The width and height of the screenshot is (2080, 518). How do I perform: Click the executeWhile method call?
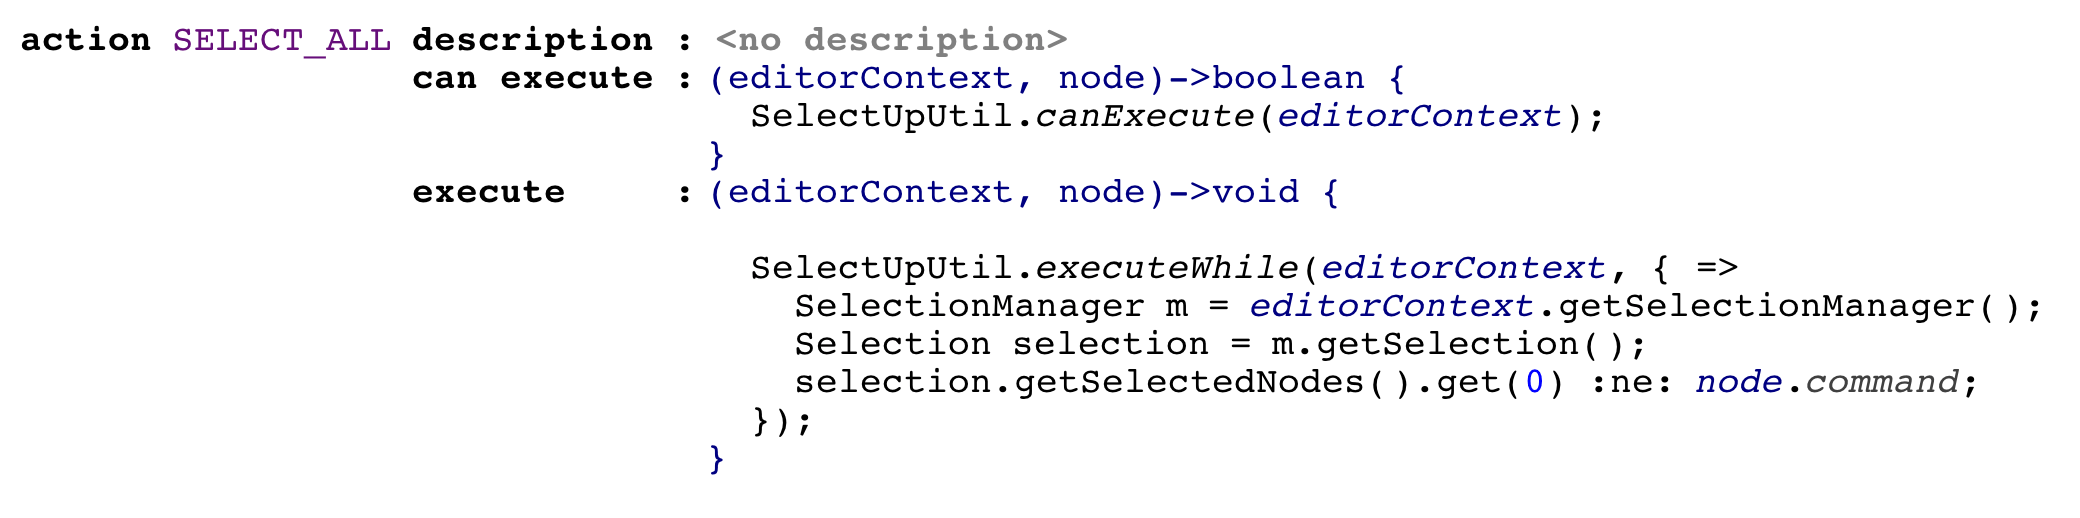click(x=1166, y=269)
